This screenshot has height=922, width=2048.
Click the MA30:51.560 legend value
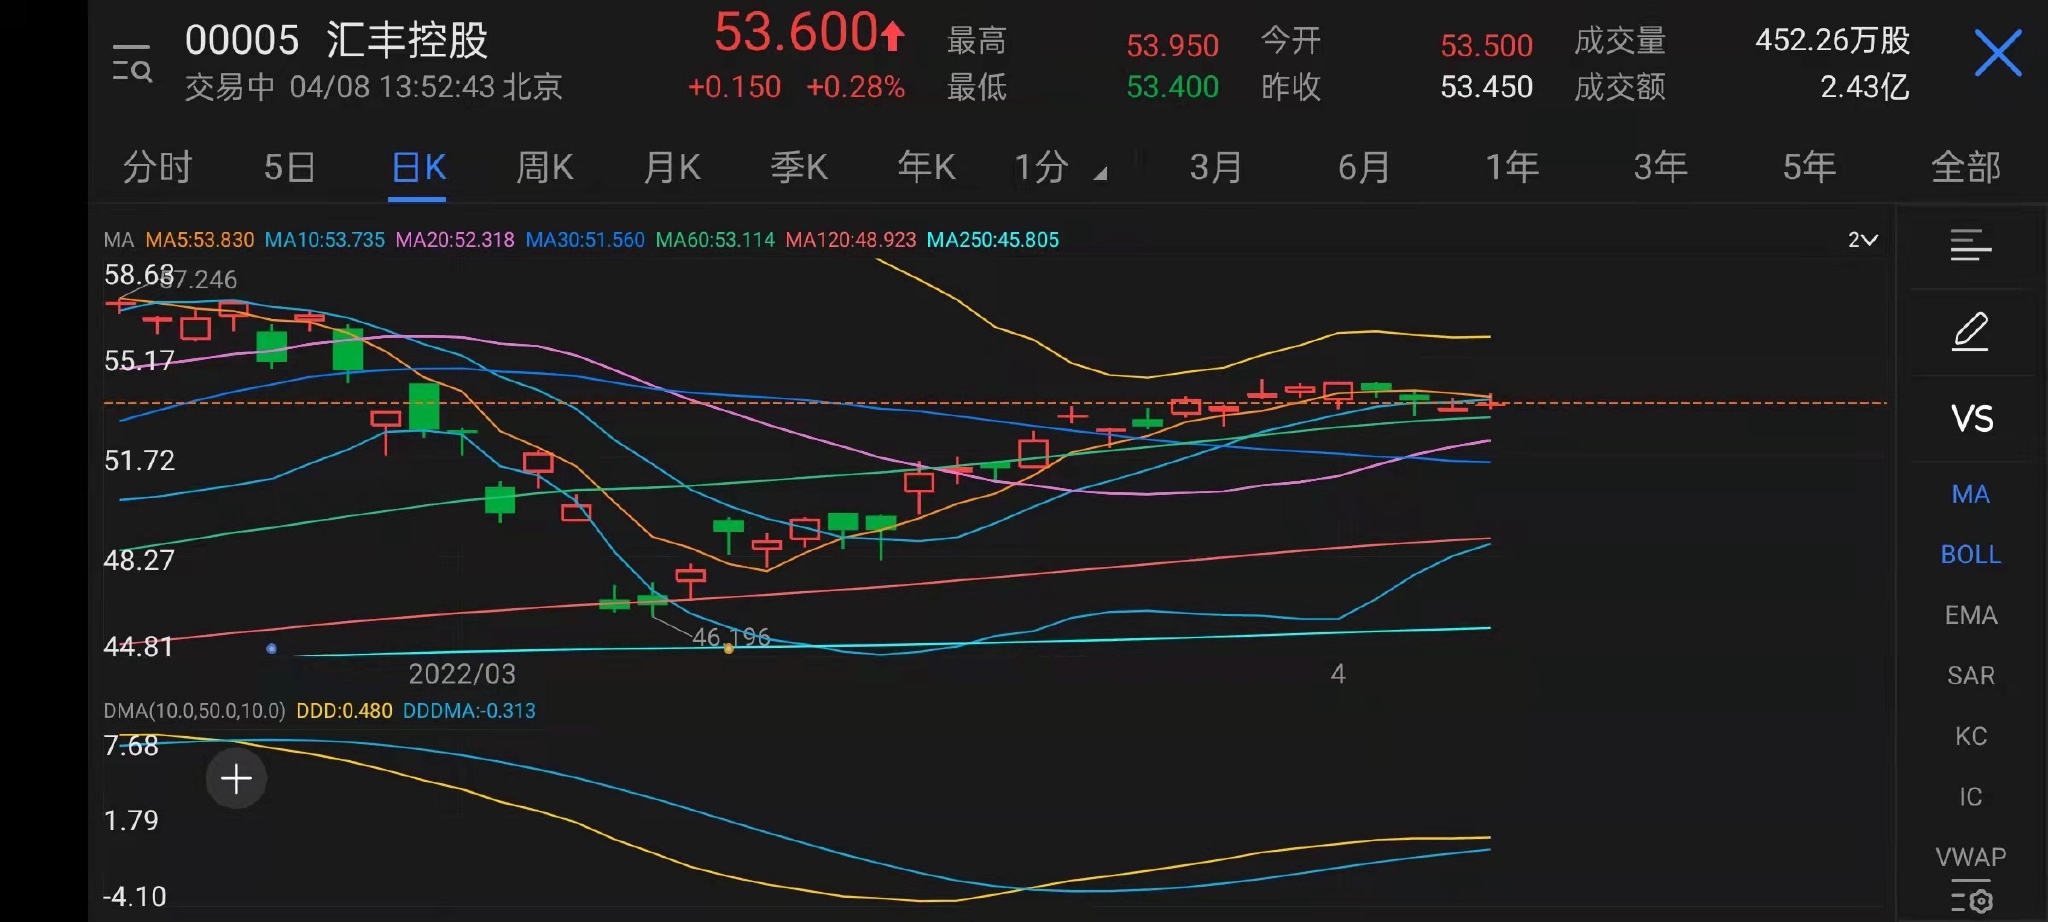[585, 240]
